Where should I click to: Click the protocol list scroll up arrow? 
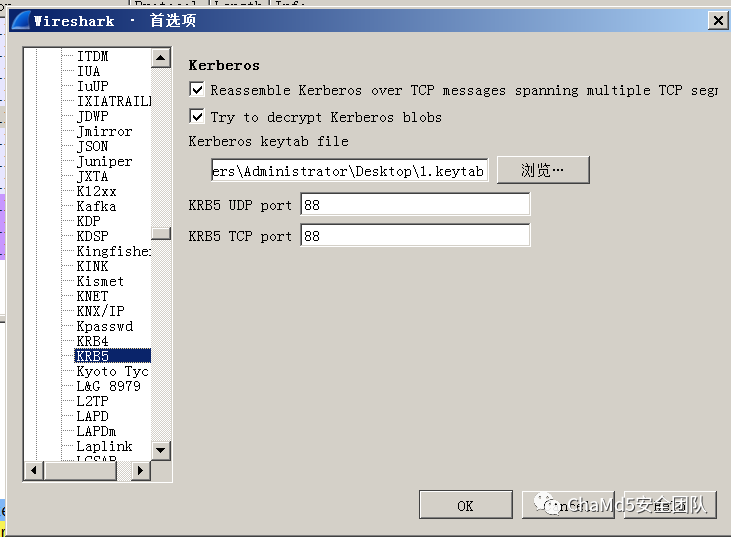tap(161, 58)
